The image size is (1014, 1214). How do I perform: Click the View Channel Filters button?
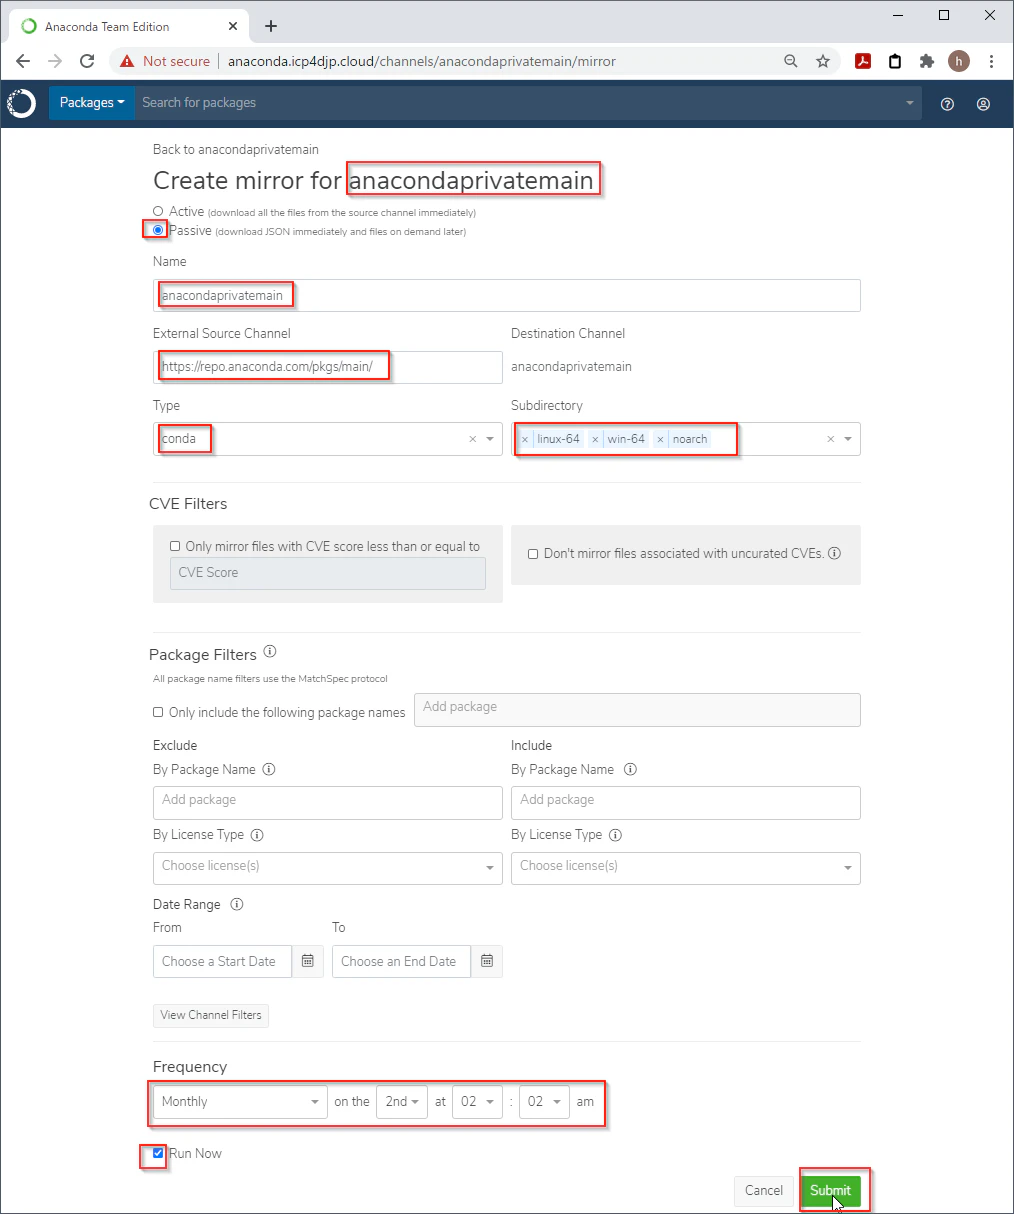(211, 1015)
